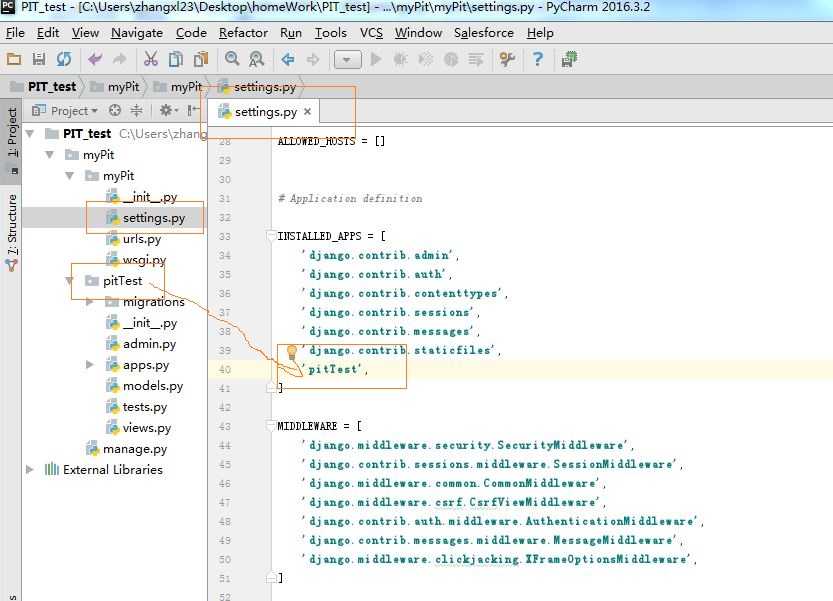Click the Replace icon beside Find

(257, 59)
